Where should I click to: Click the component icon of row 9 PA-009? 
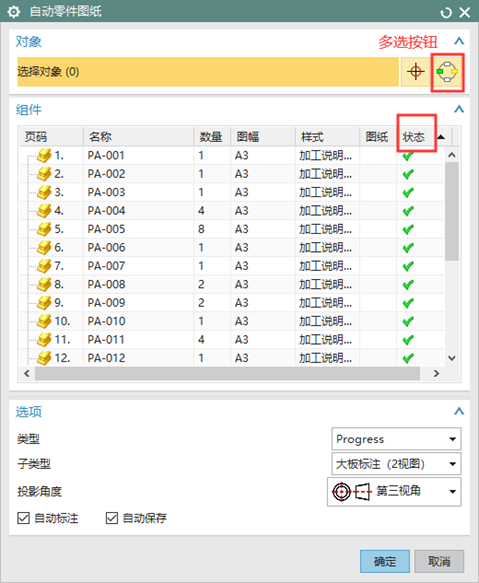point(44,303)
